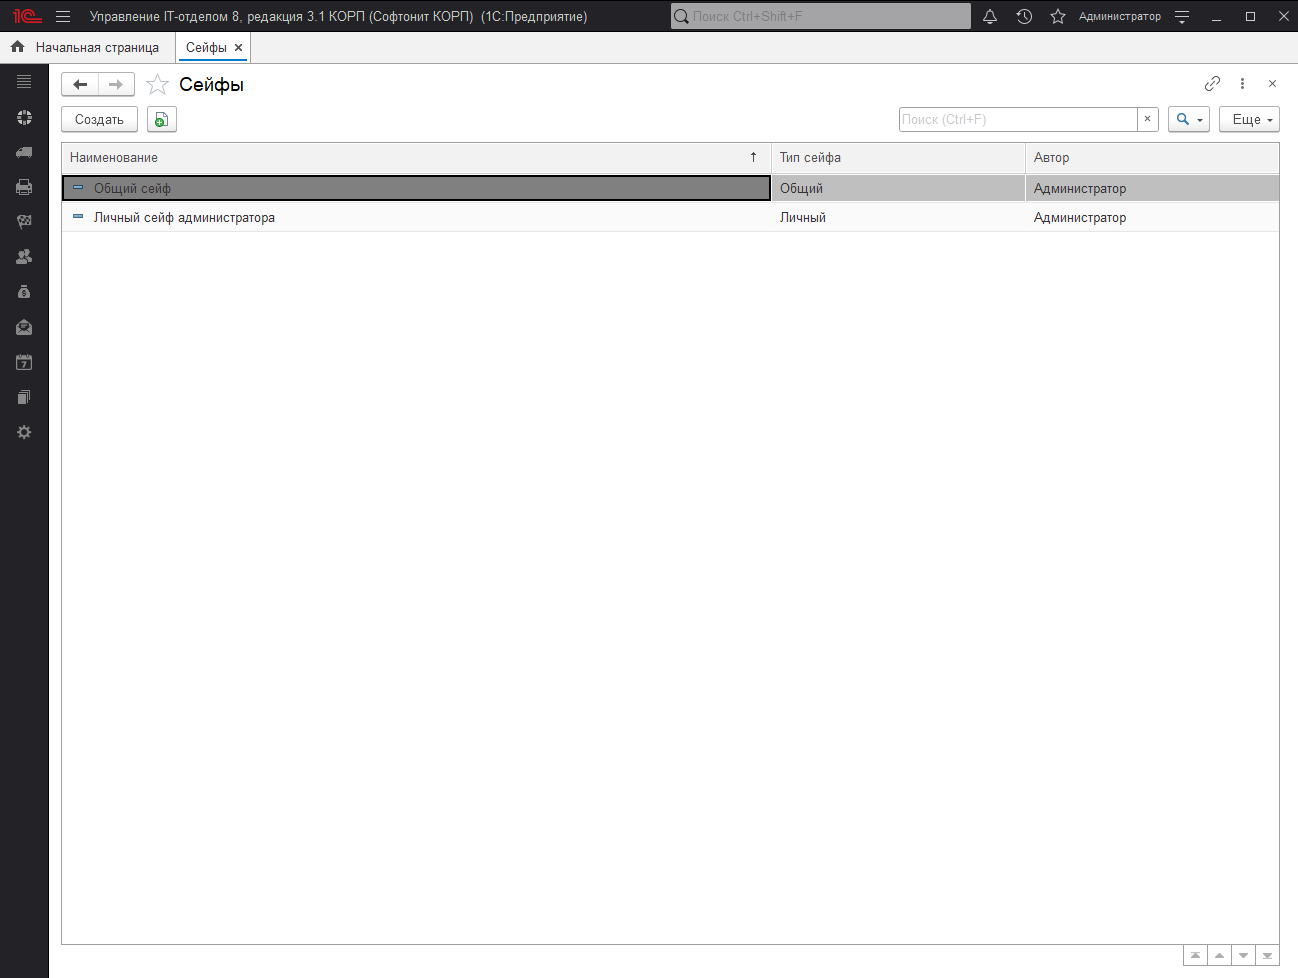Click the Поиск (Ctrl+F) list search field
This screenshot has width=1298, height=978.
tap(1017, 120)
